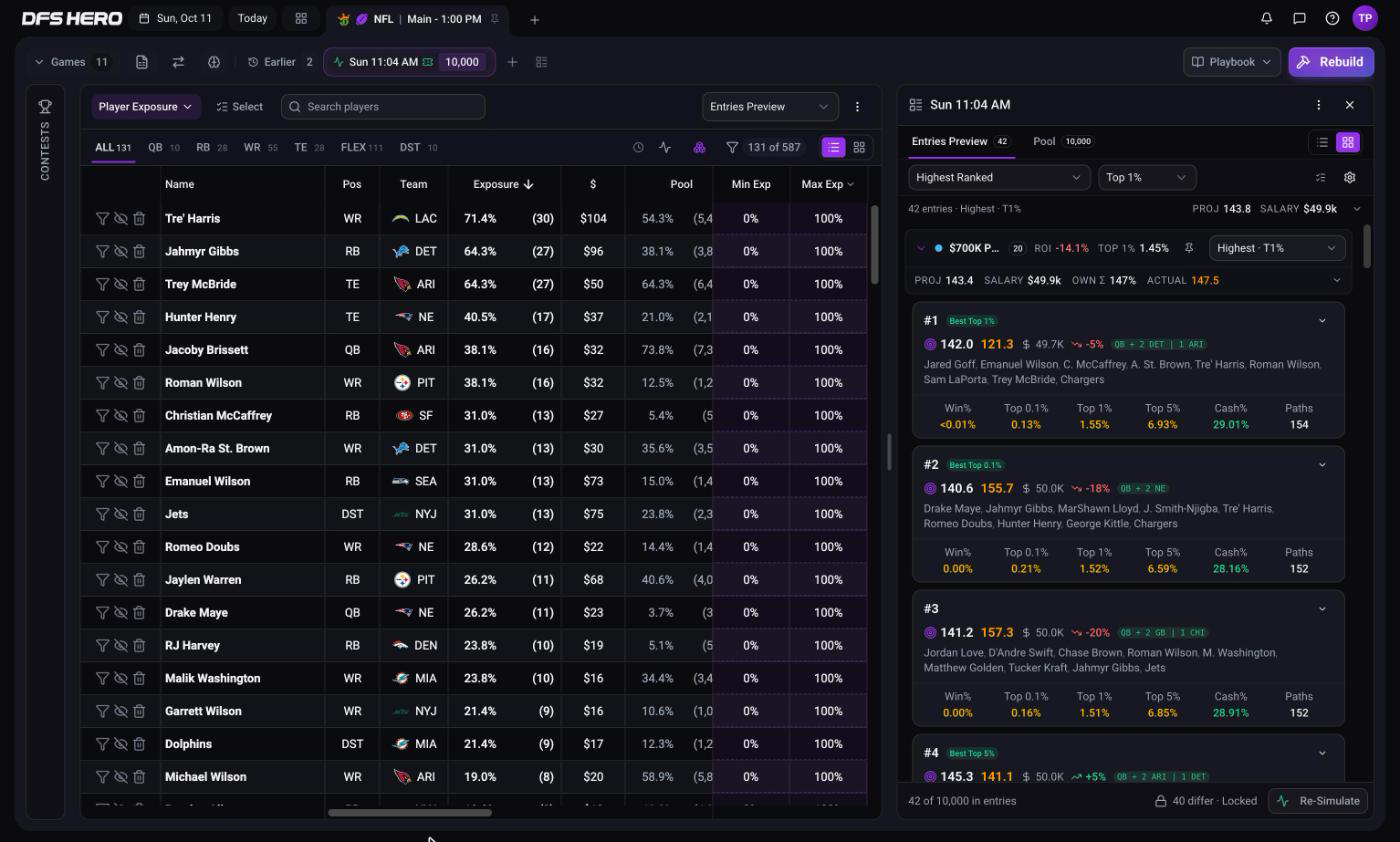Select the FLEX position tab
Image resolution: width=1400 pixels, height=842 pixels.
click(x=361, y=147)
